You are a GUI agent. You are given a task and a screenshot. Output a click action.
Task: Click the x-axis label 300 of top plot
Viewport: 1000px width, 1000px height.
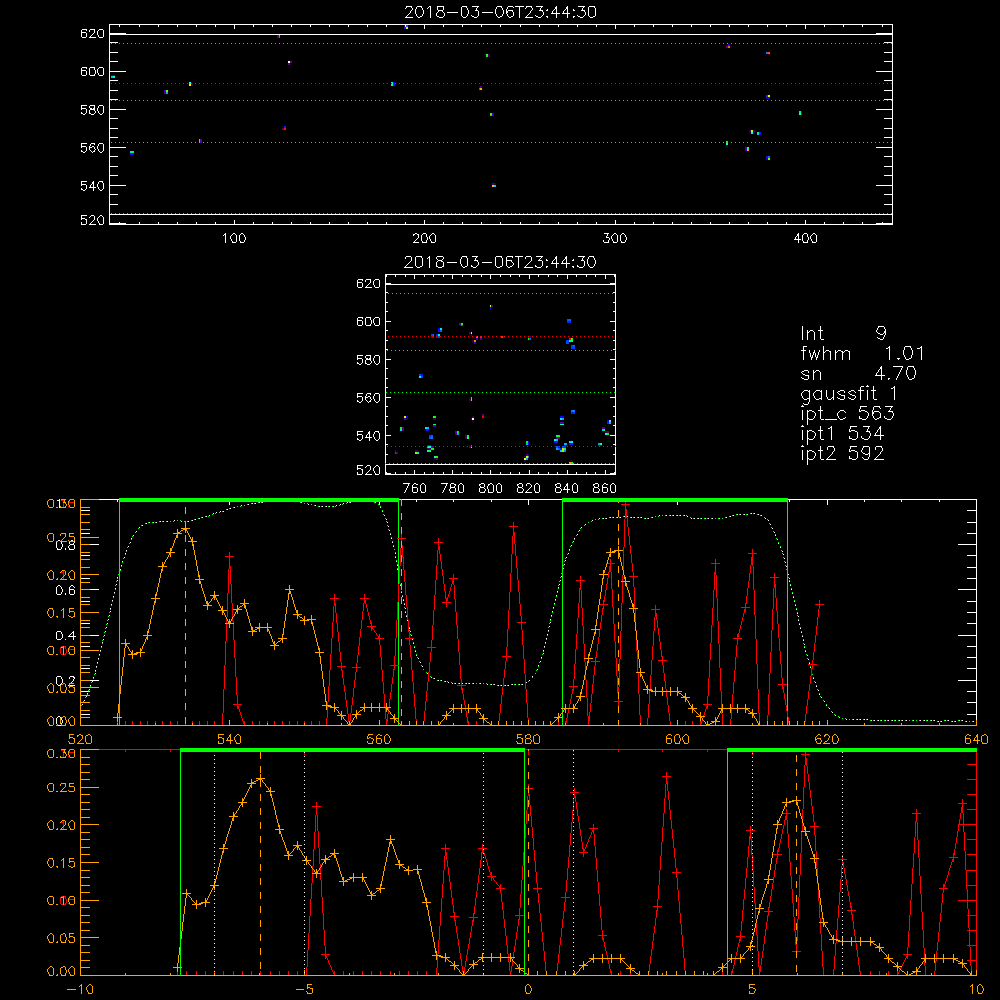615,239
